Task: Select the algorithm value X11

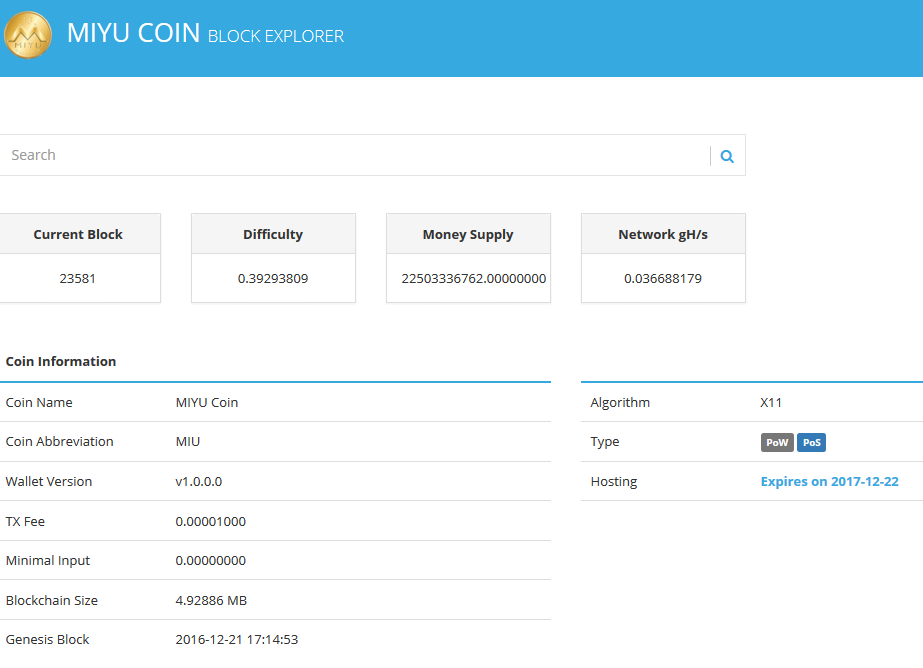Action: [771, 403]
